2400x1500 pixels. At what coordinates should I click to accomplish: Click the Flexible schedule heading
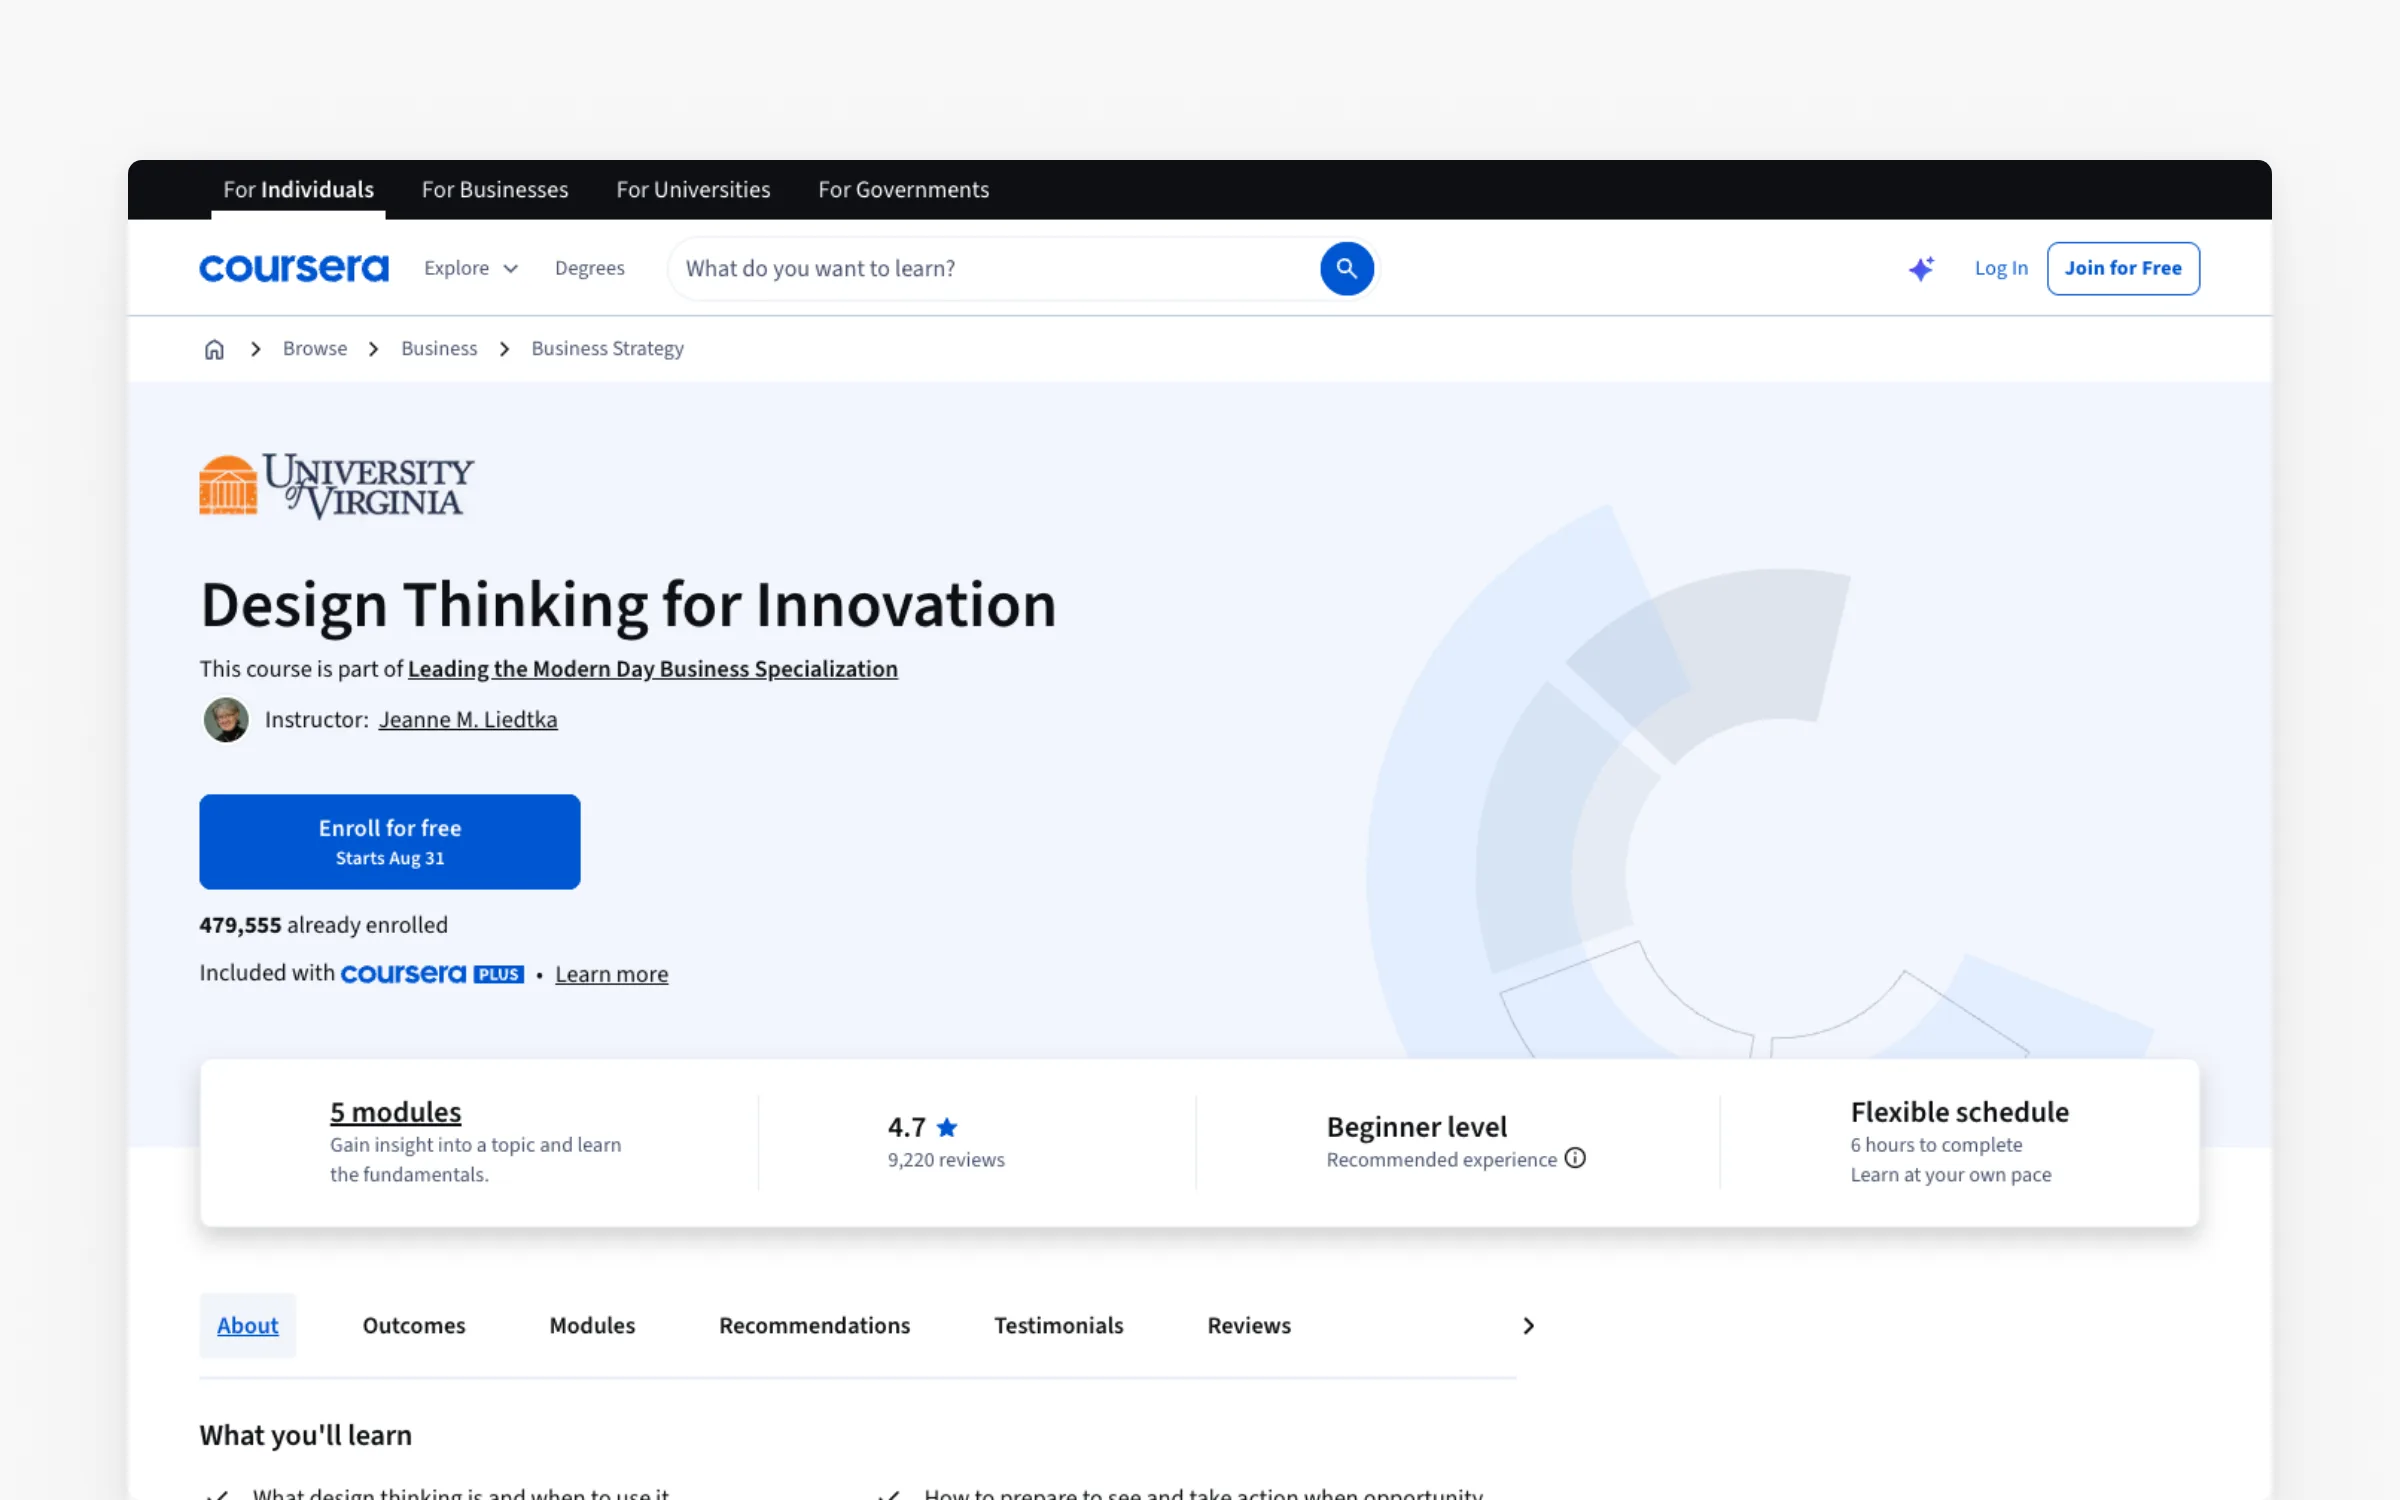click(x=1959, y=1112)
